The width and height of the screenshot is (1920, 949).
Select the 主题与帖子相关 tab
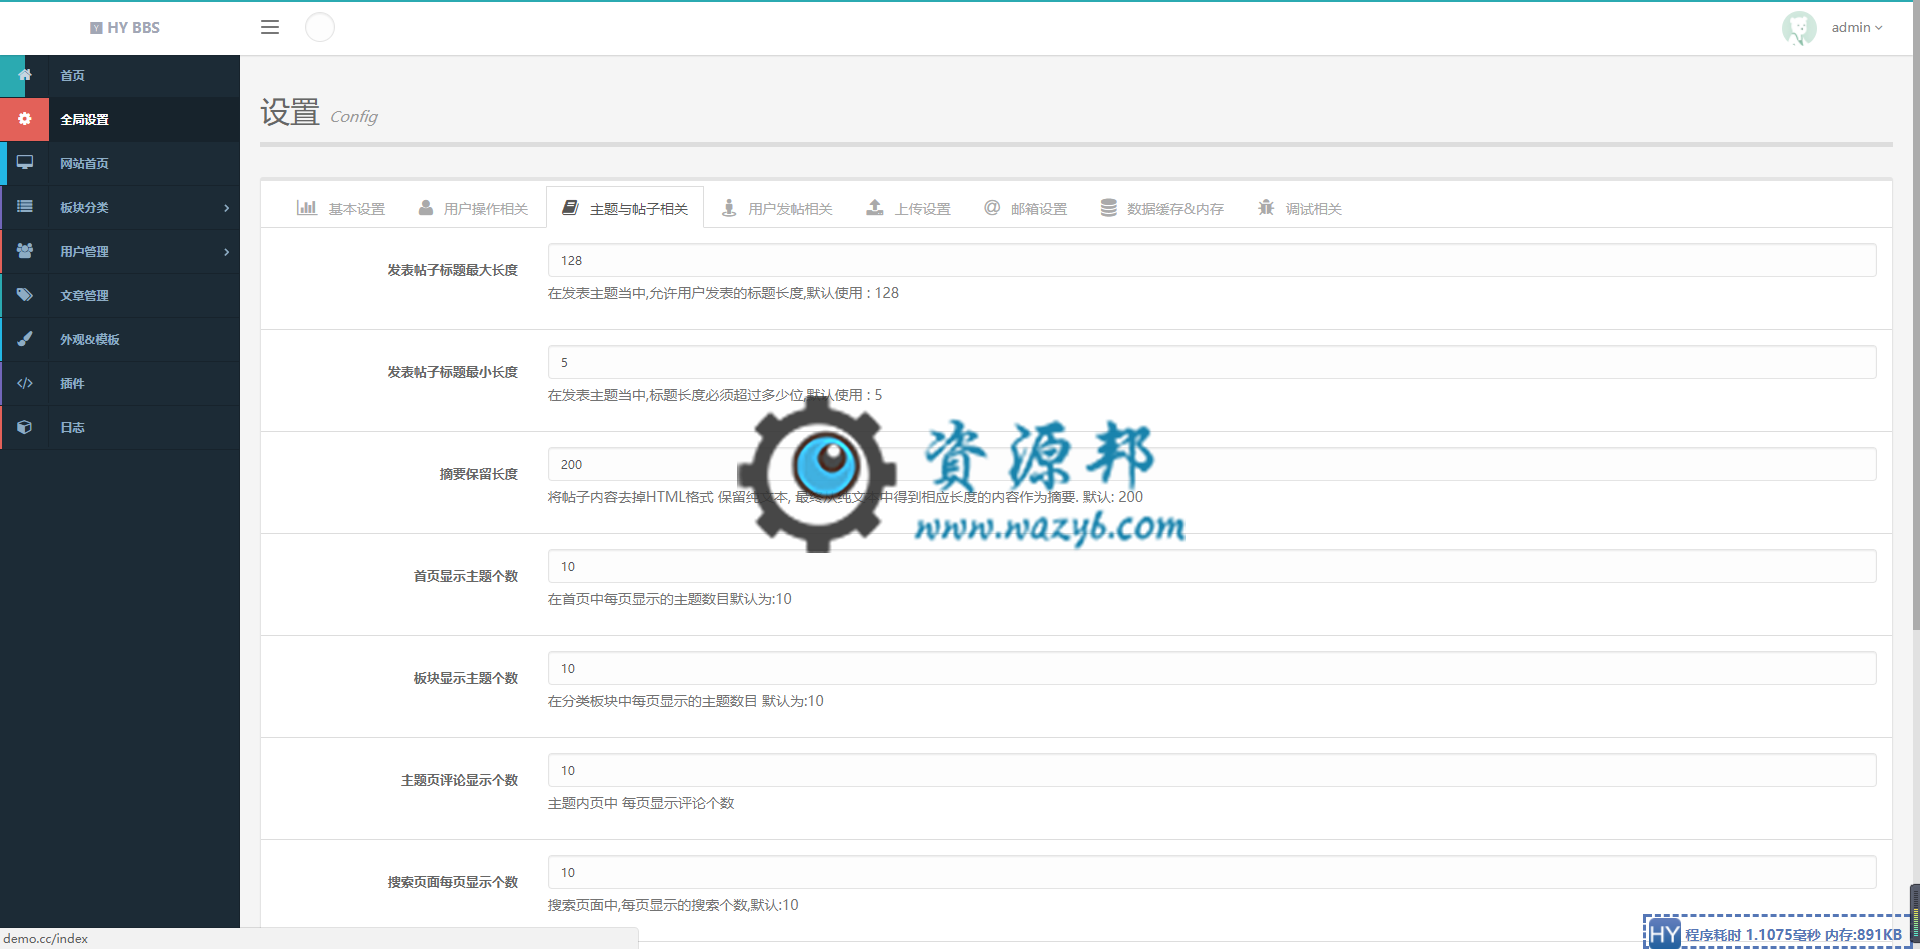[x=625, y=208]
